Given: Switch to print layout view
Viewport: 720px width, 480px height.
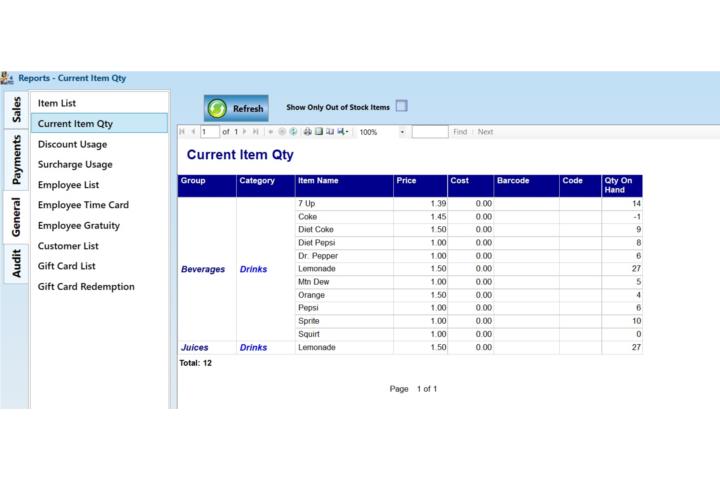Looking at the screenshot, I should tap(319, 132).
